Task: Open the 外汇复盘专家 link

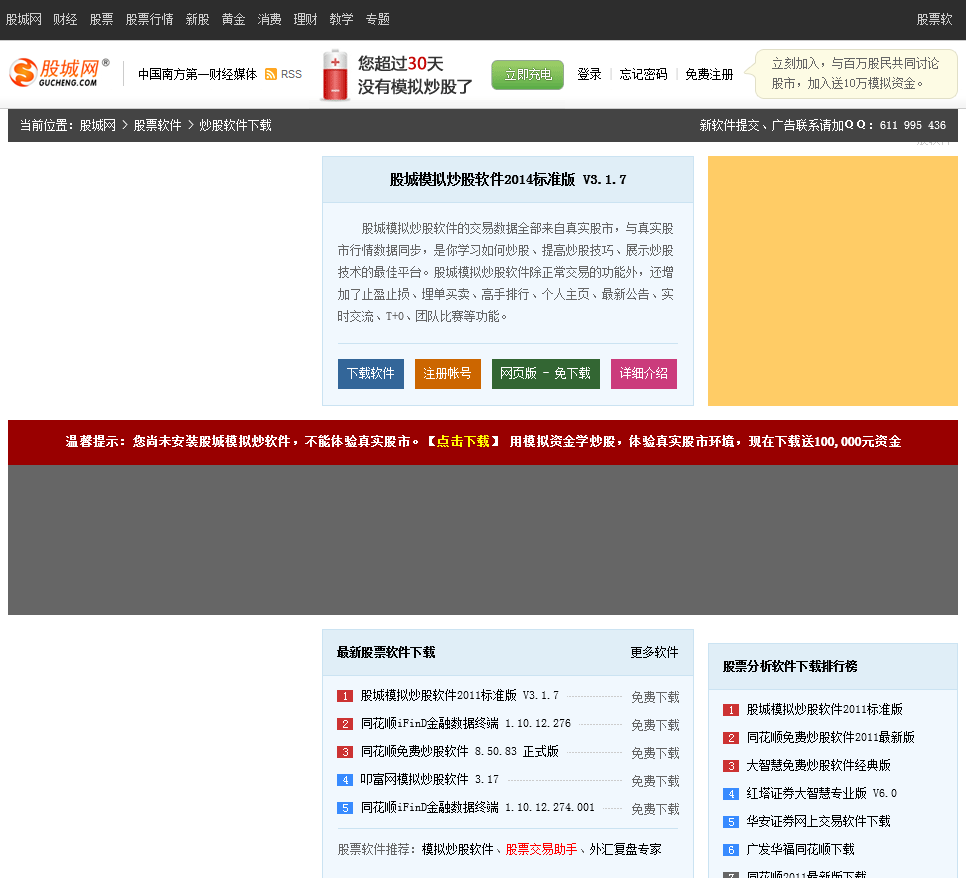Action: pos(625,850)
